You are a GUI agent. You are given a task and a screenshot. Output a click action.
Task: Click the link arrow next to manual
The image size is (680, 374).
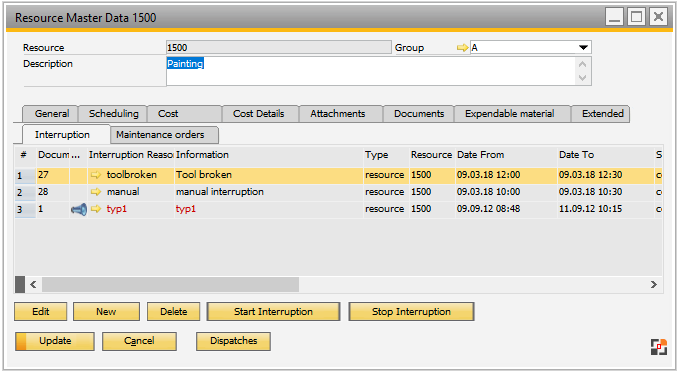point(96,192)
